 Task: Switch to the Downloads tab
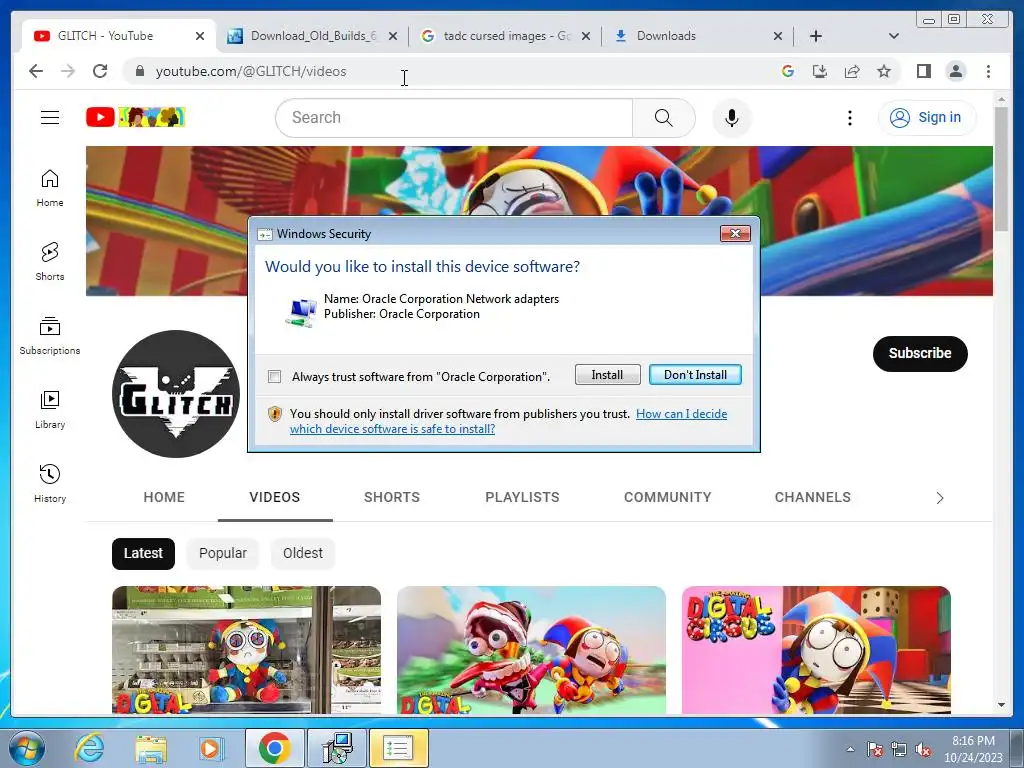[696, 36]
